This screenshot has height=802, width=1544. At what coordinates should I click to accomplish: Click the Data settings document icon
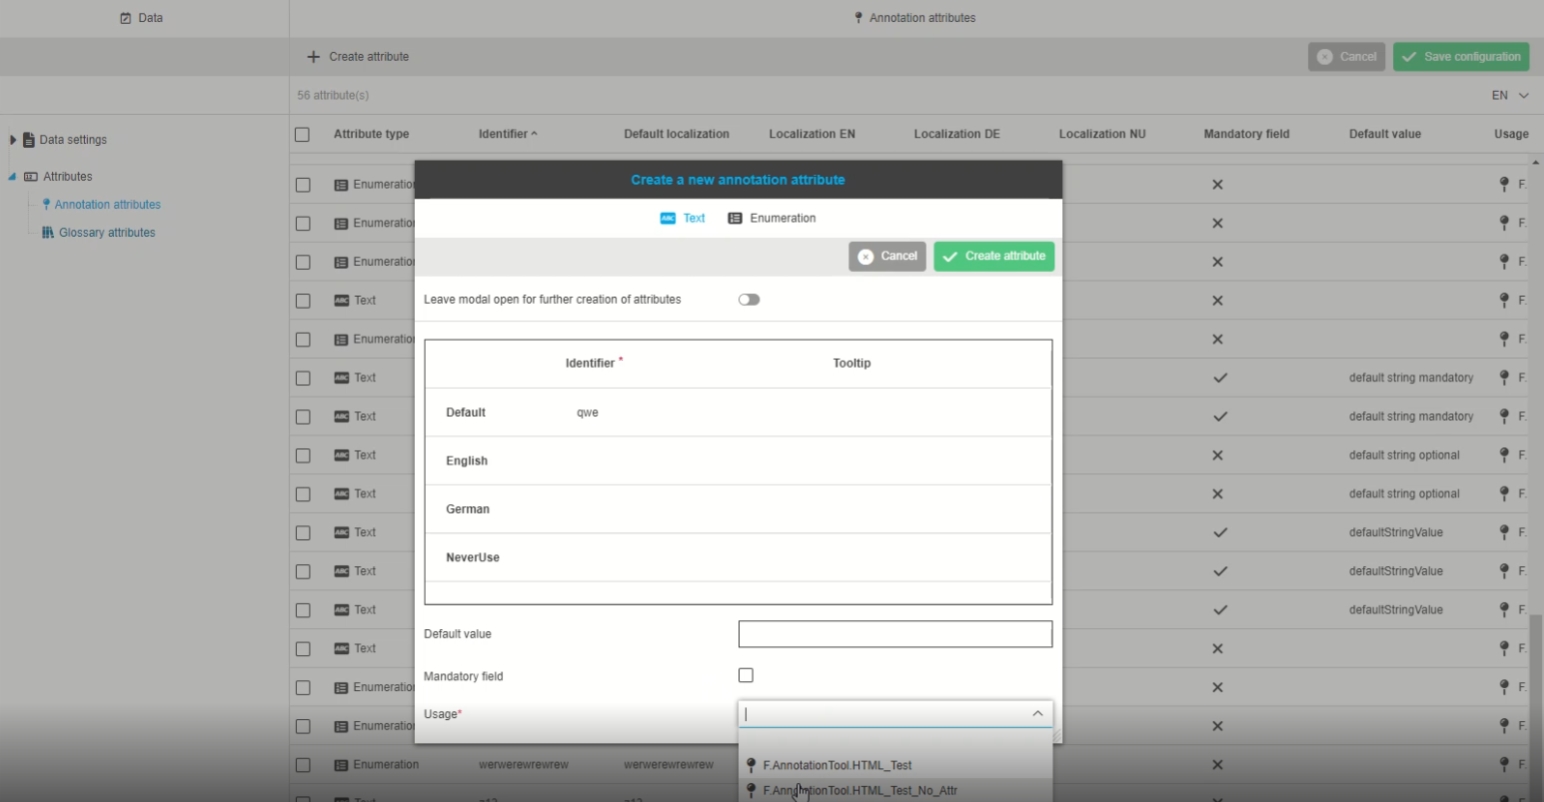[x=29, y=140]
